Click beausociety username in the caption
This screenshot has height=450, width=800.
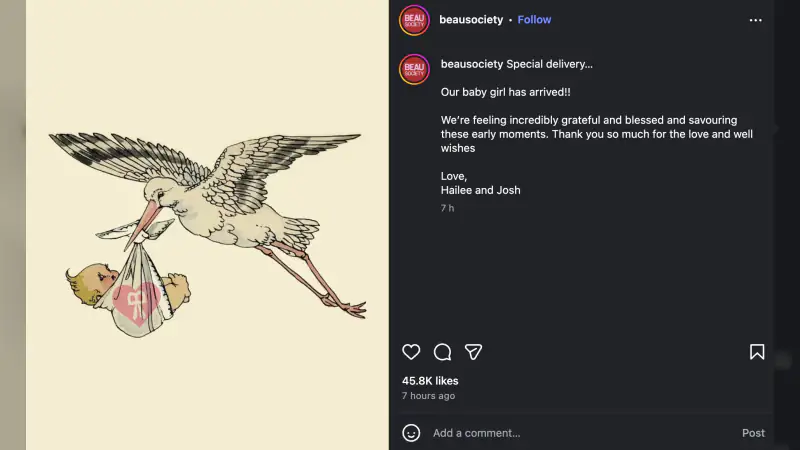[472, 64]
